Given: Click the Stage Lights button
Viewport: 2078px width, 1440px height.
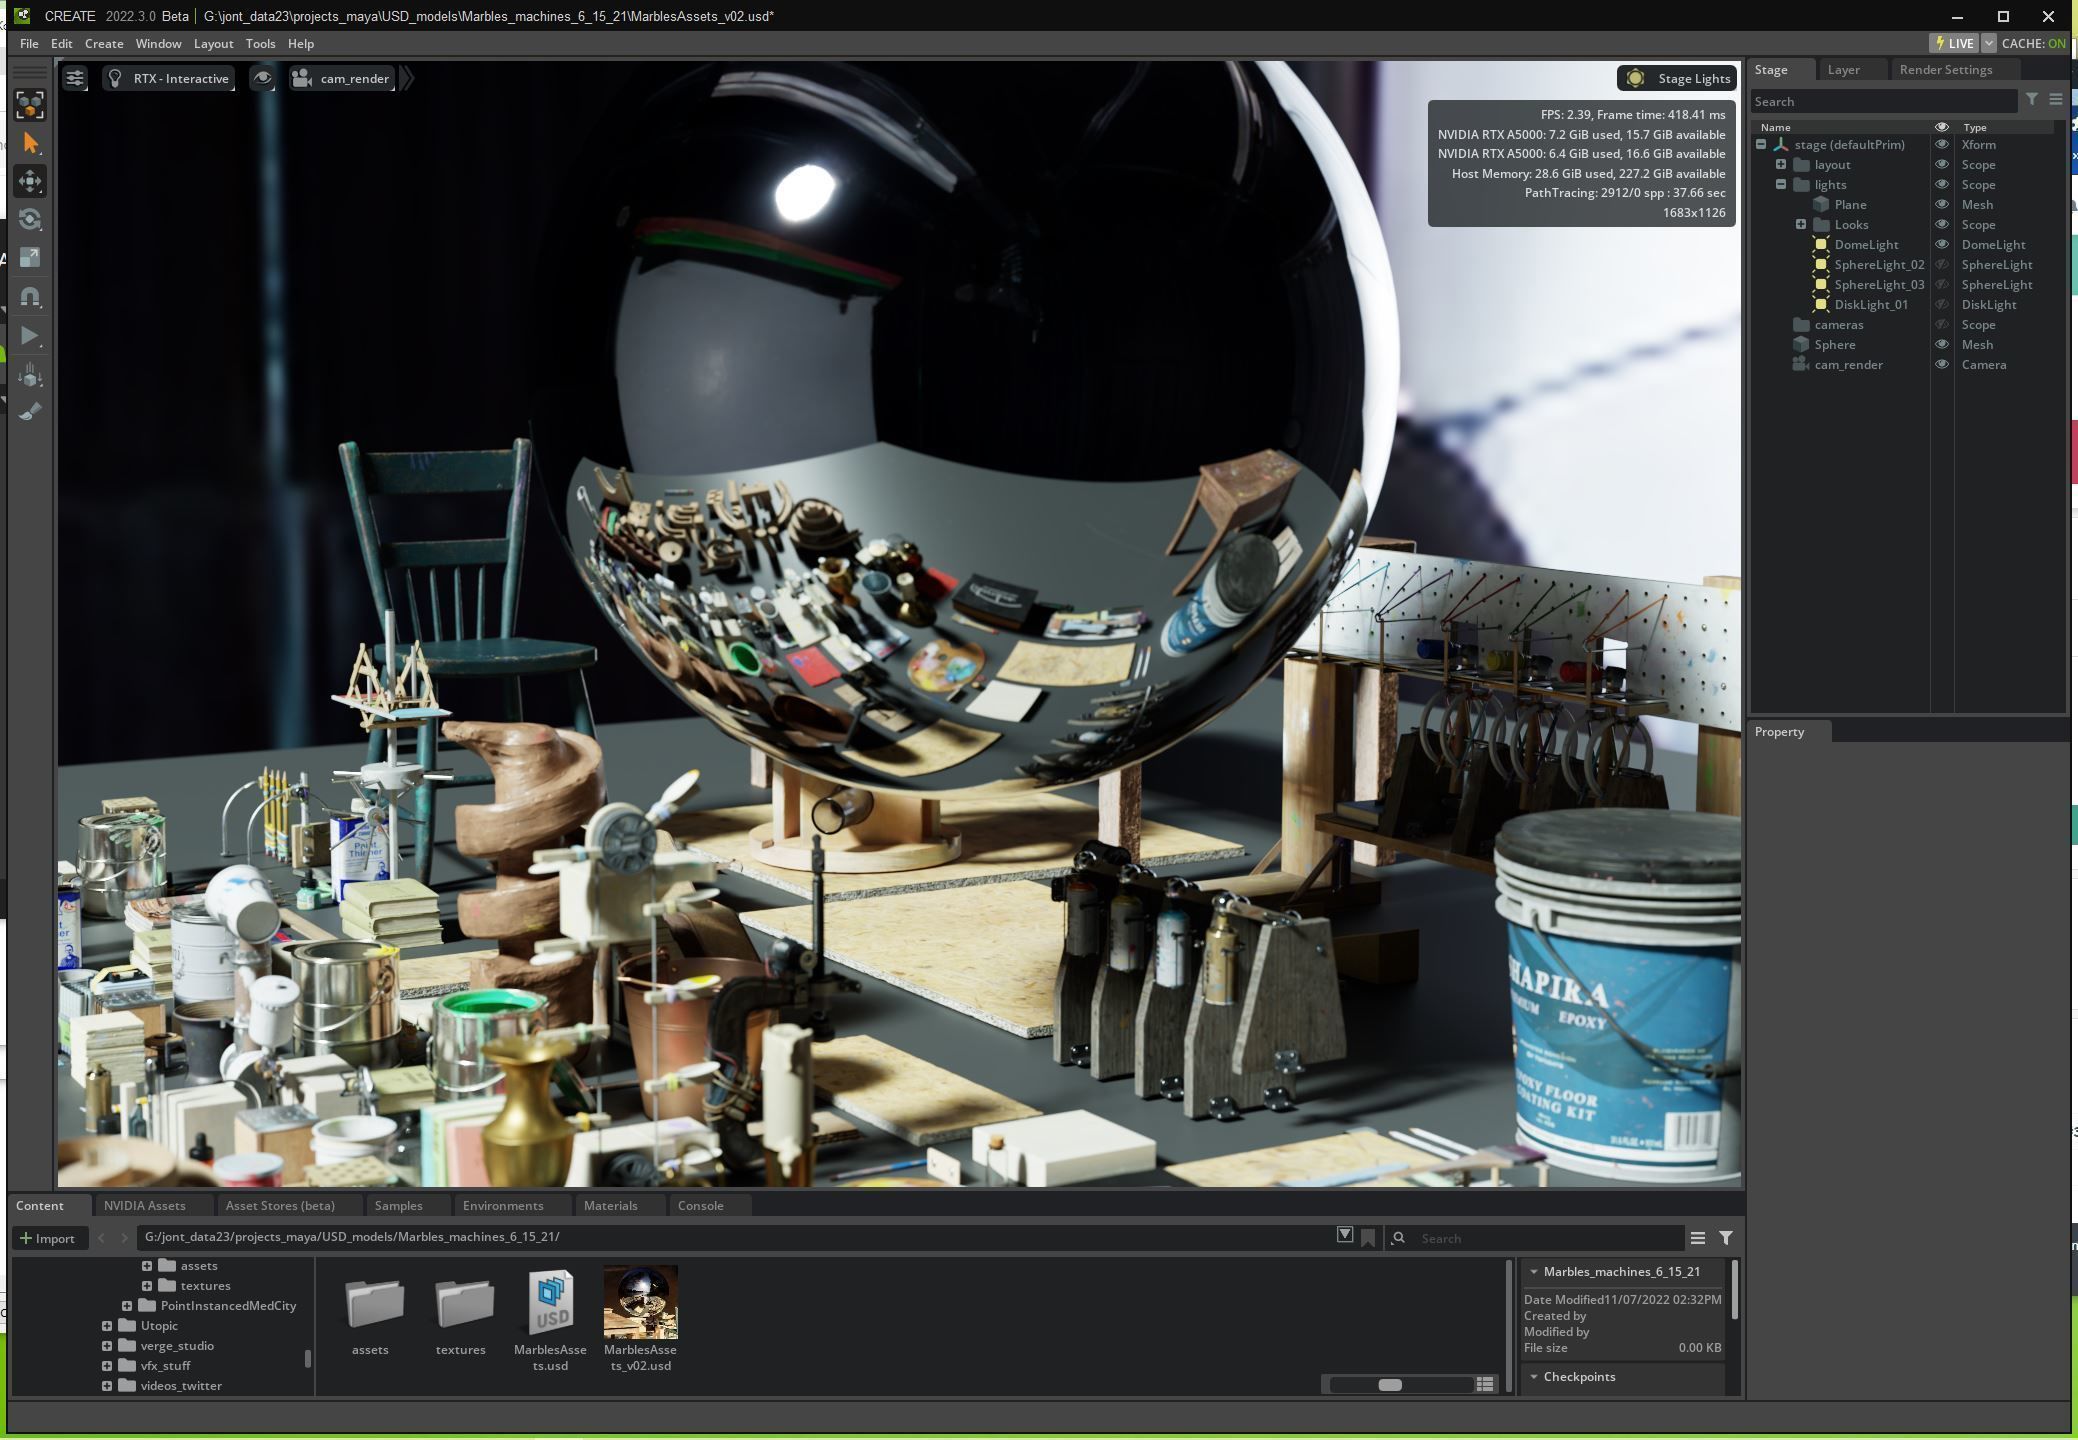Looking at the screenshot, I should [1677, 78].
